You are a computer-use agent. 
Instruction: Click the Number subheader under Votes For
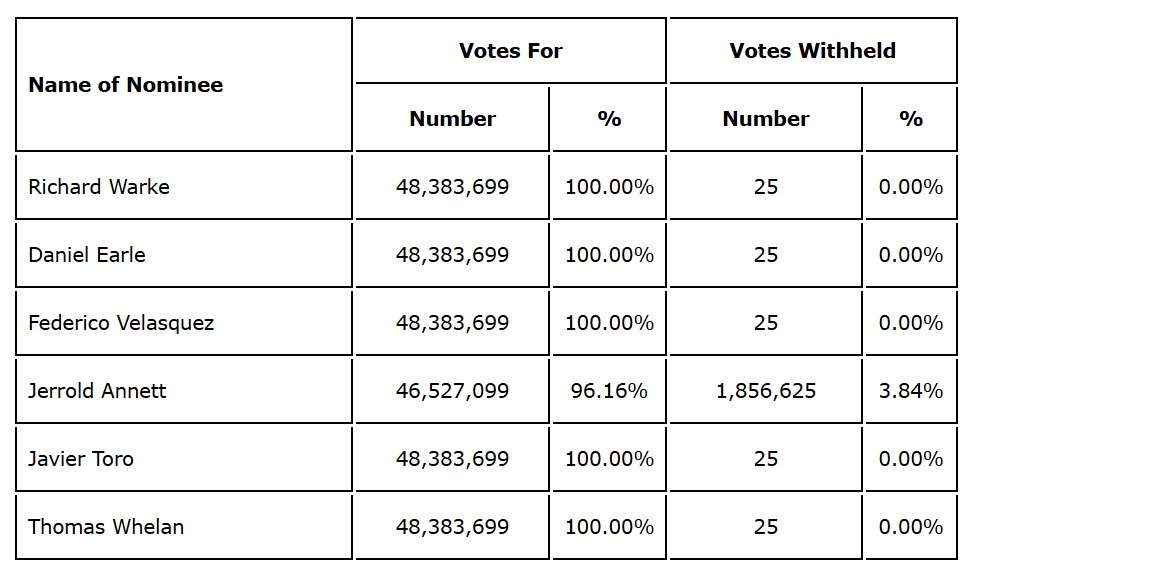[x=452, y=119]
